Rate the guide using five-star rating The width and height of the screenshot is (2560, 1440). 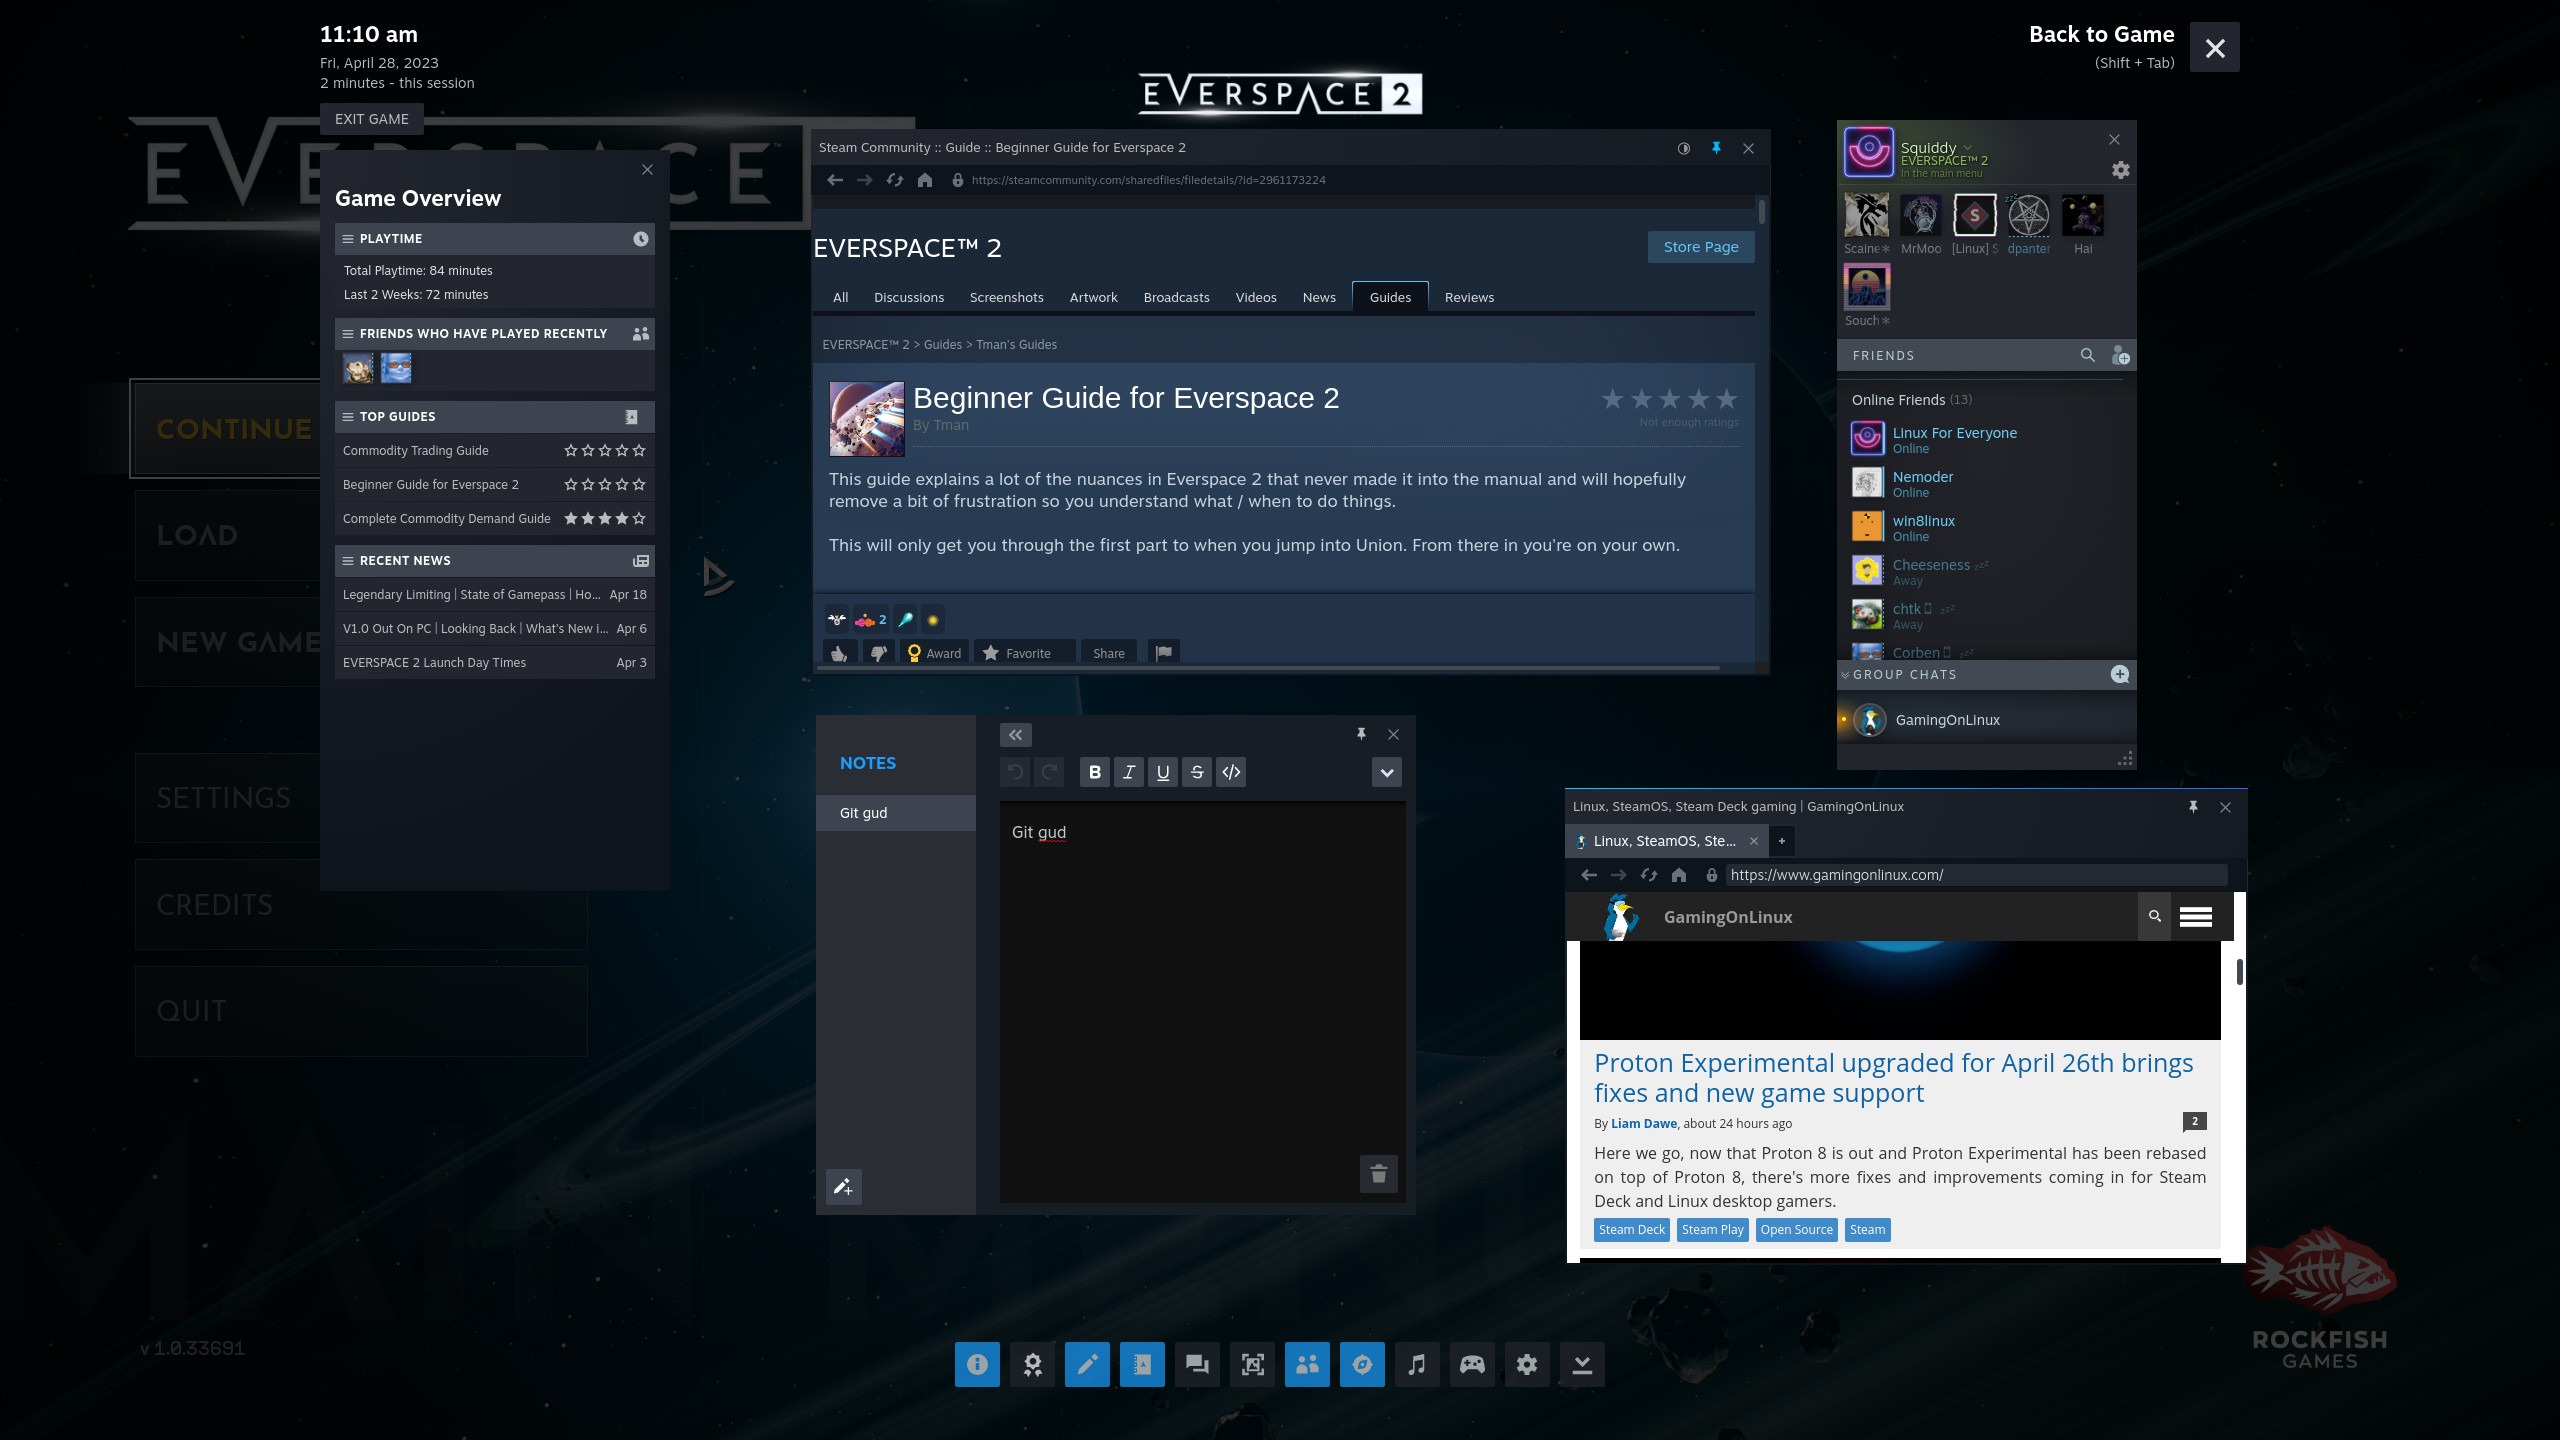tap(1669, 400)
